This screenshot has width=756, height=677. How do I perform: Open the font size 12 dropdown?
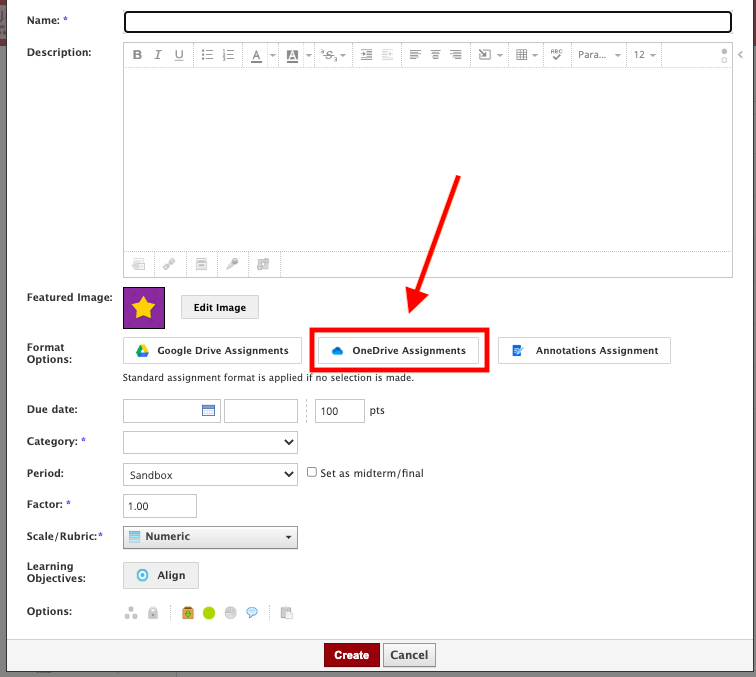coord(644,55)
